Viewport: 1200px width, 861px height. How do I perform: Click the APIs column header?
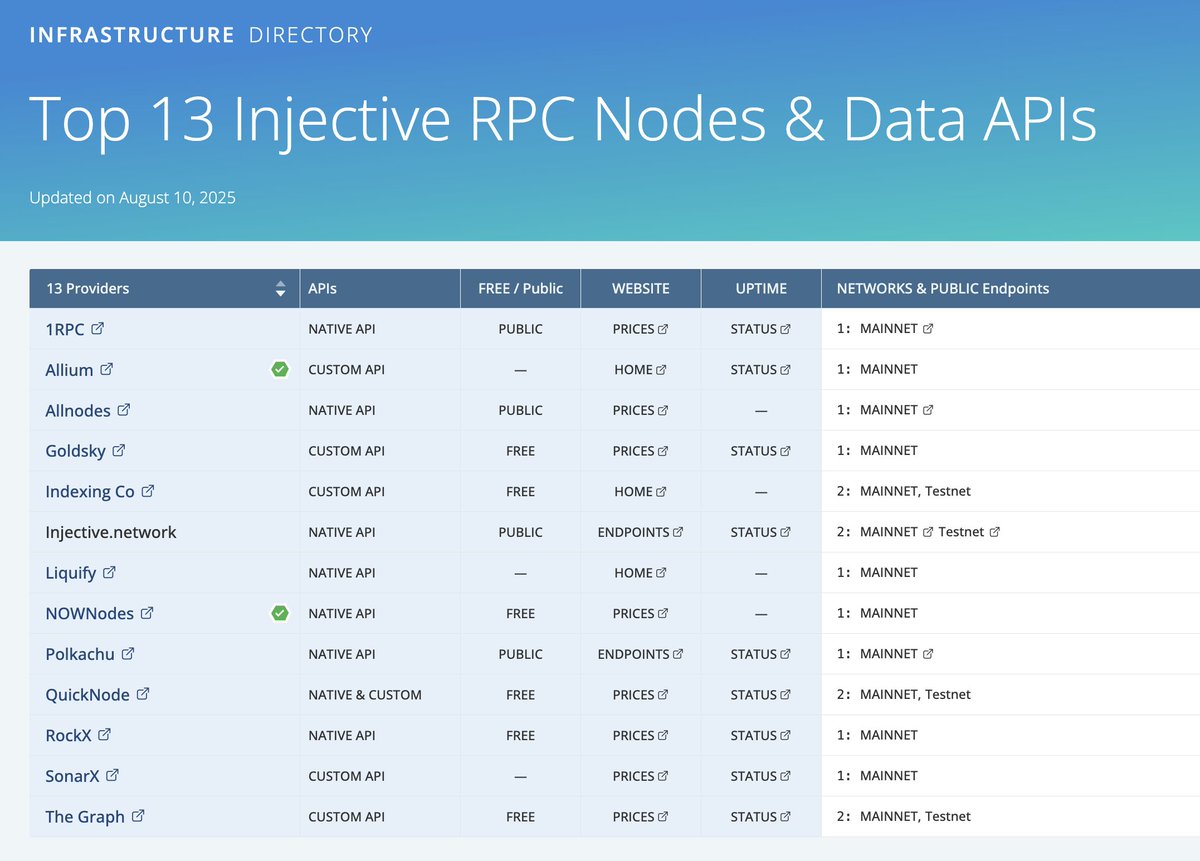pyautogui.click(x=380, y=289)
